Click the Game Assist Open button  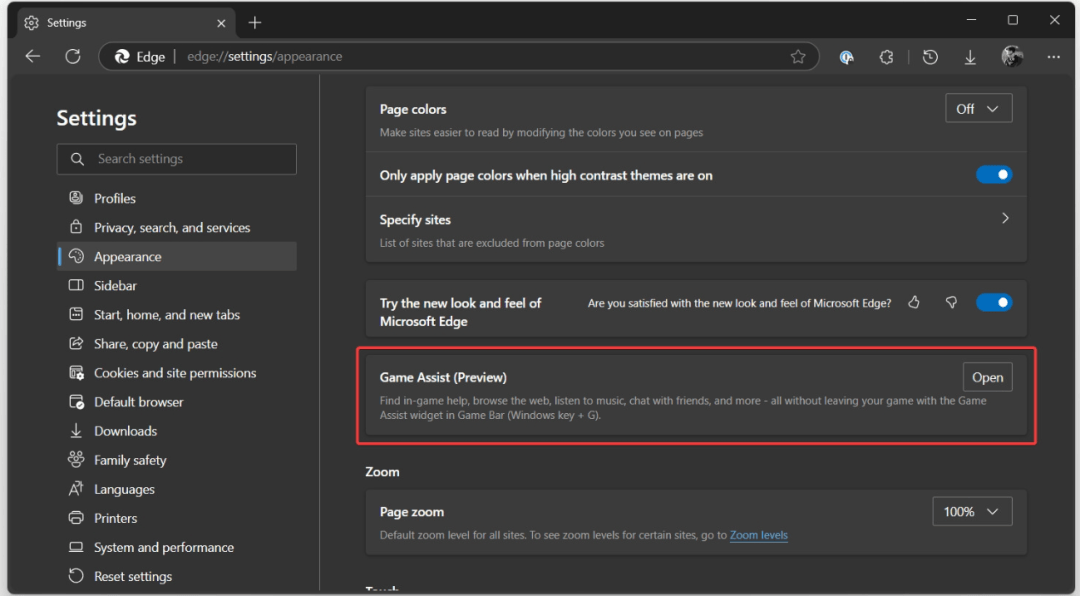point(987,377)
